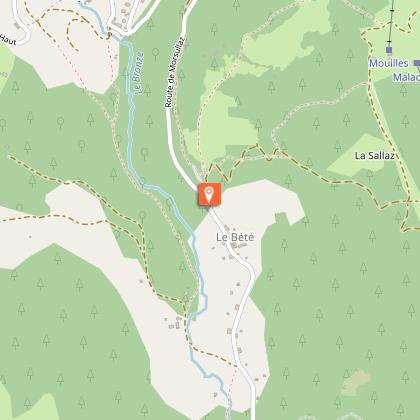The width and height of the screenshot is (420, 420).
Task: Click the village buildings at the top edge
Action: pos(122,15)
